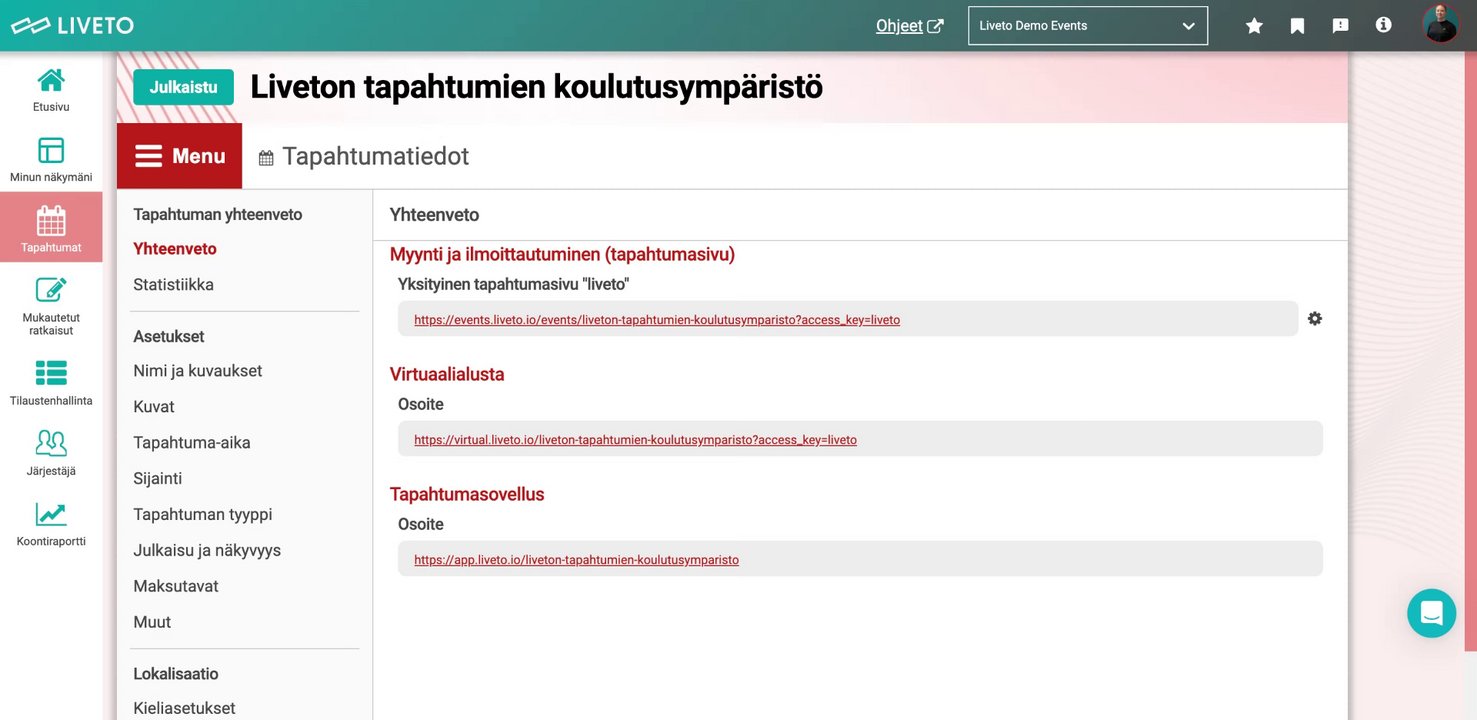Viewport: 1477px width, 720px height.
Task: Open Tilaustenhallinta list icon
Action: coord(51,373)
